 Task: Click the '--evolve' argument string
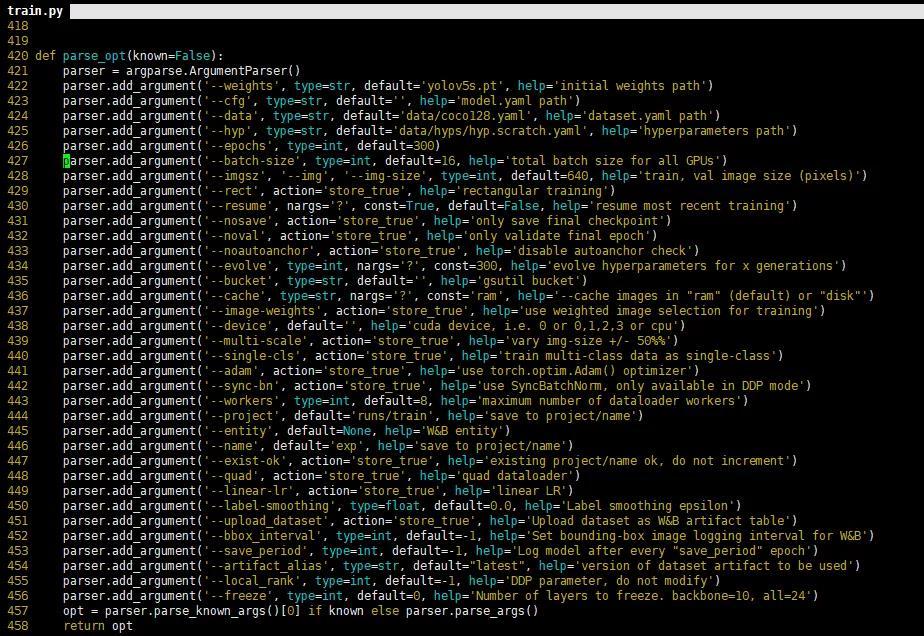[x=234, y=266]
